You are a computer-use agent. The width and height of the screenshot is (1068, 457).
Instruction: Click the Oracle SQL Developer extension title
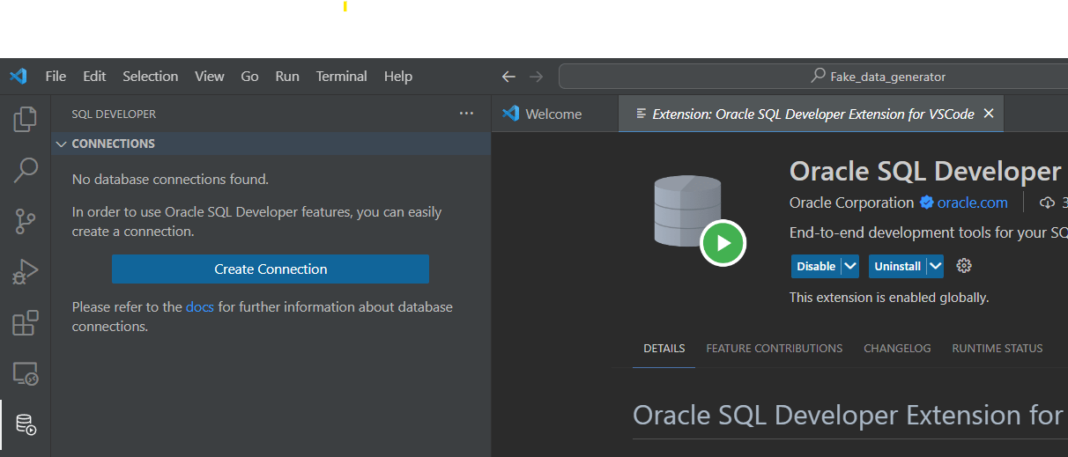coord(928,172)
